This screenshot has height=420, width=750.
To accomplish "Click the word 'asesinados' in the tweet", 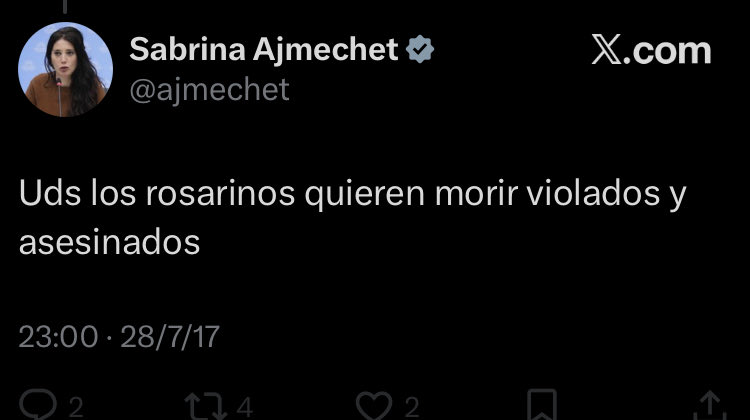I will click(109, 242).
